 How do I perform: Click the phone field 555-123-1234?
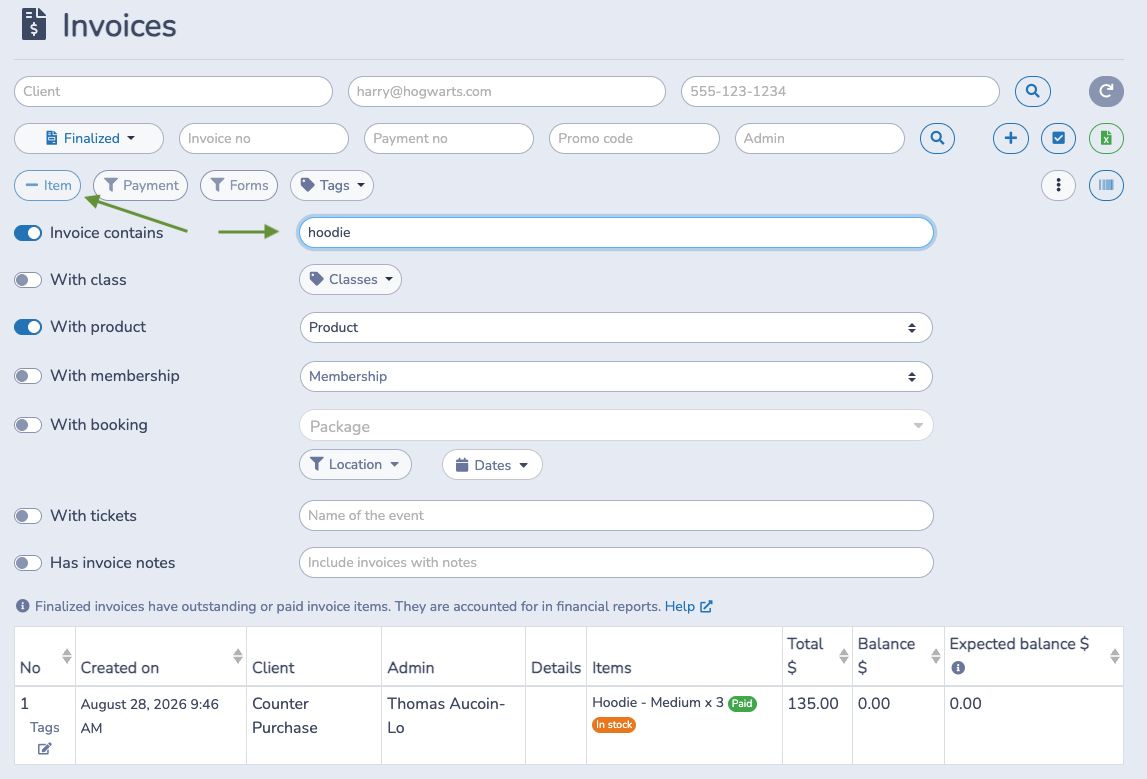click(840, 91)
